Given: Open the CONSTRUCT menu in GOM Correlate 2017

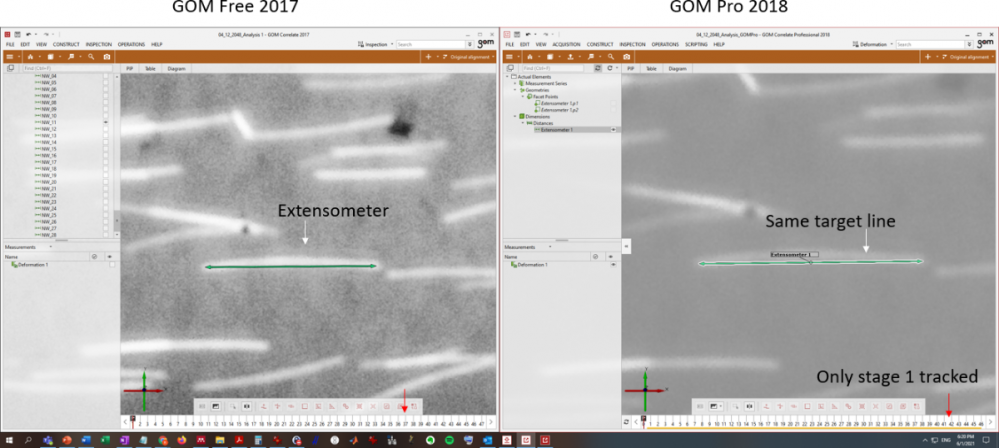Looking at the screenshot, I should [66, 45].
